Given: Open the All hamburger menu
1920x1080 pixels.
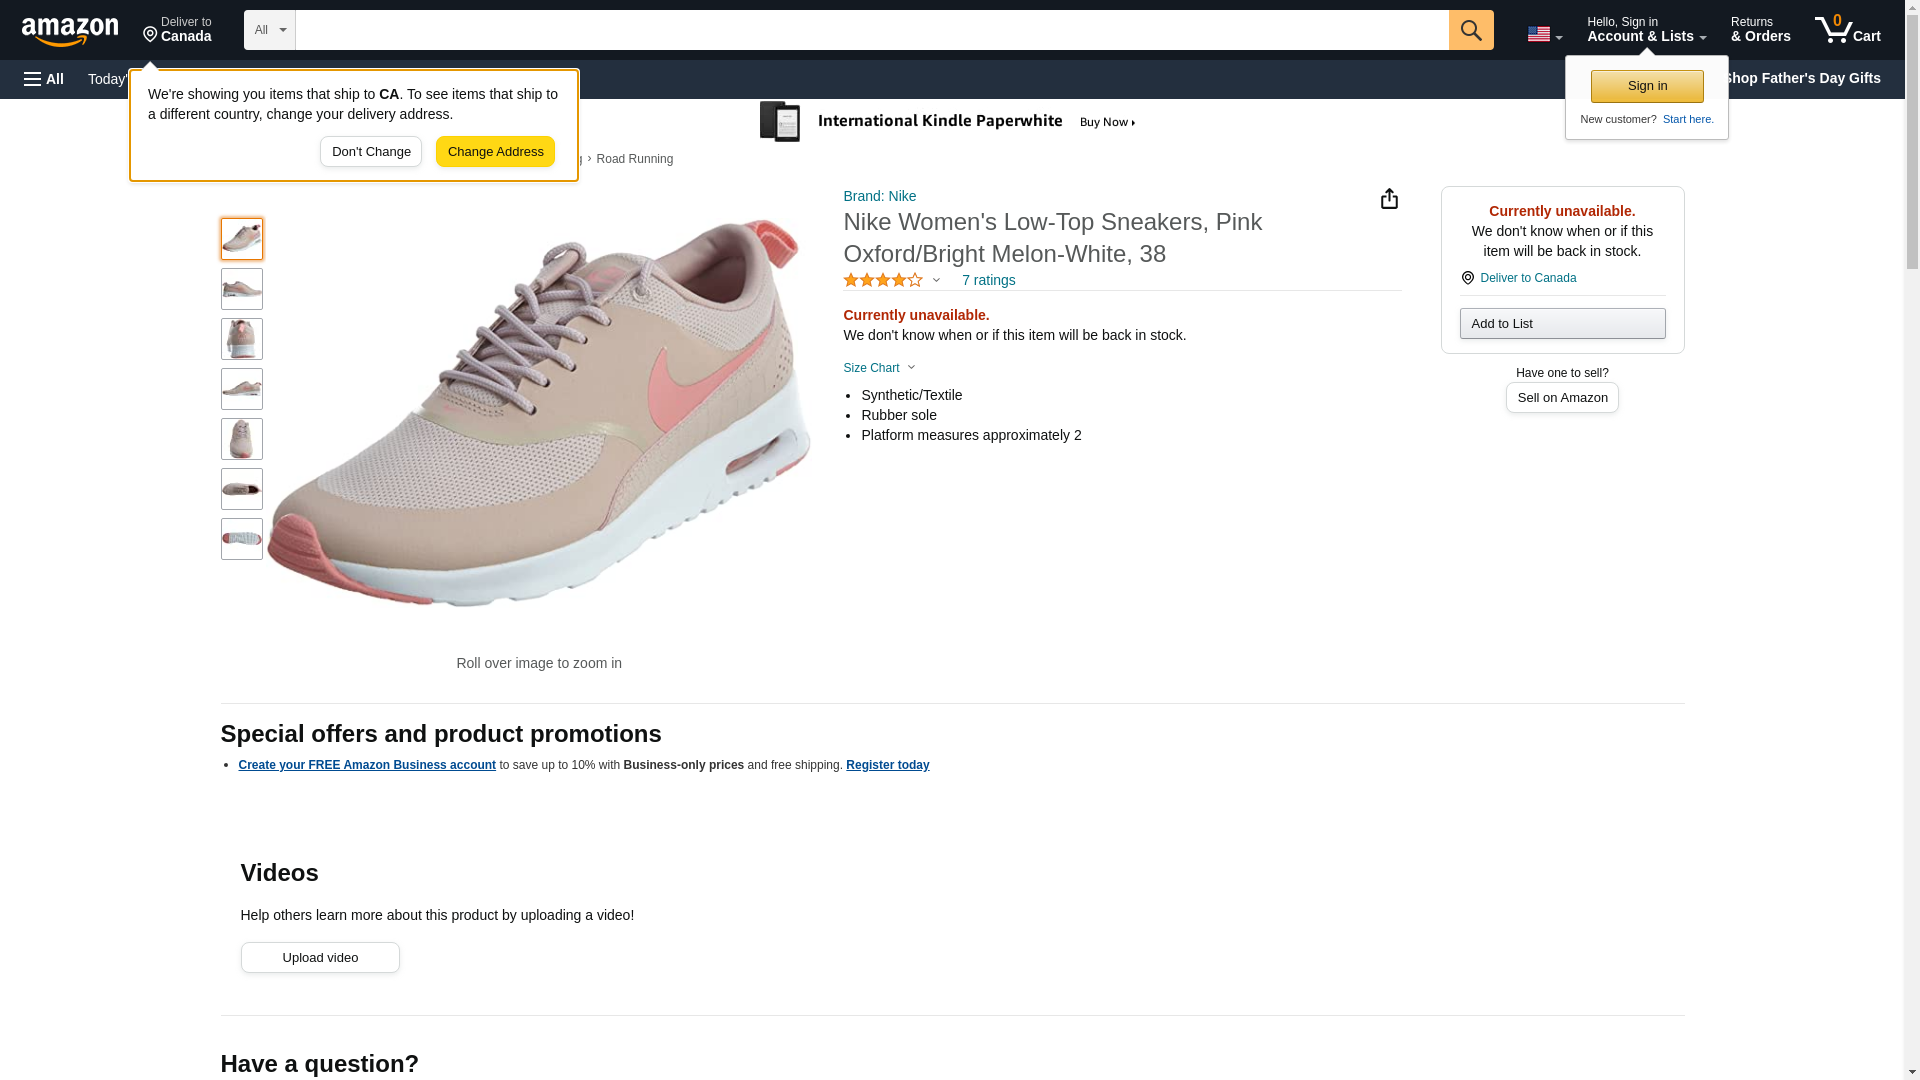Looking at the screenshot, I should [x=44, y=79].
